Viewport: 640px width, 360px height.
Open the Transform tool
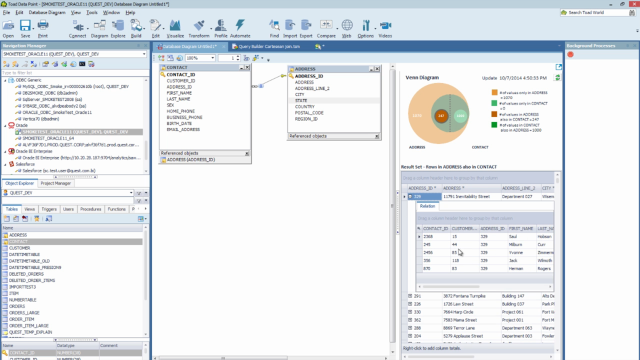(199, 29)
